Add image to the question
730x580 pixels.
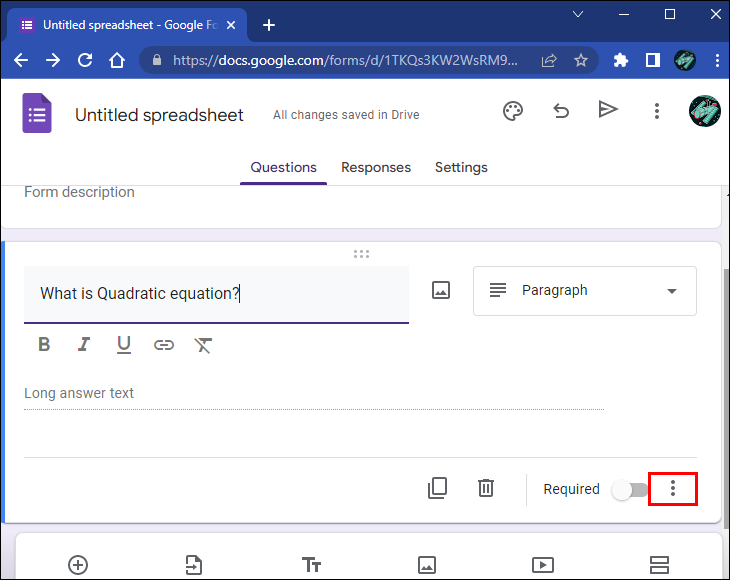pos(440,290)
